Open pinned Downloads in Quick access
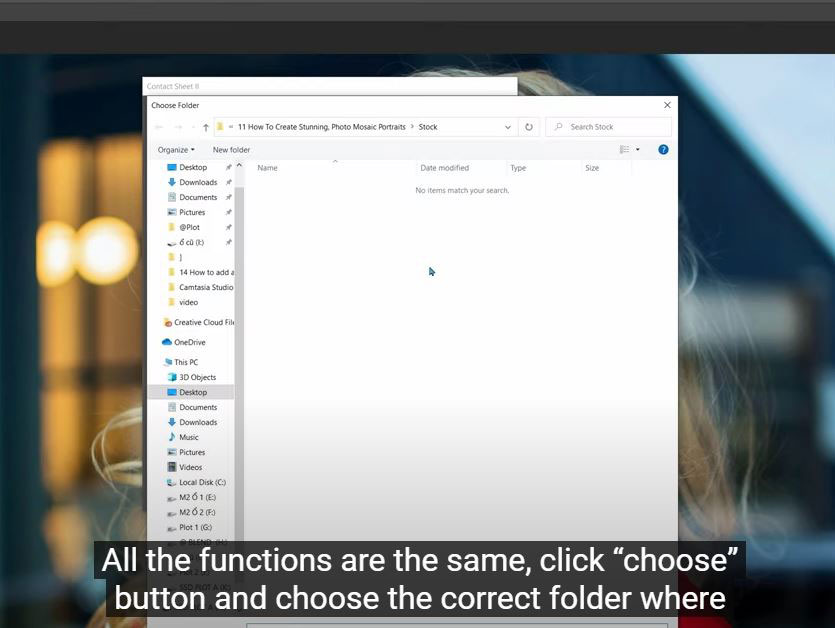This screenshot has width=835, height=628. coord(198,182)
